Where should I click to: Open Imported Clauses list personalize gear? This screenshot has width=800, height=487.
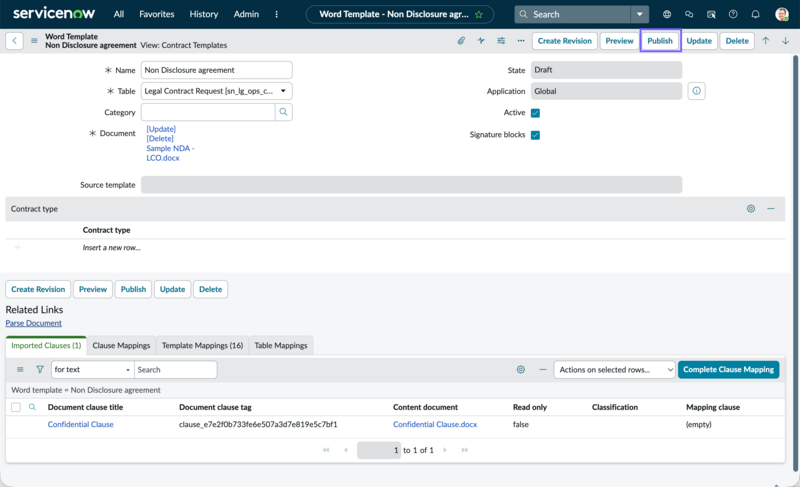(x=520, y=369)
